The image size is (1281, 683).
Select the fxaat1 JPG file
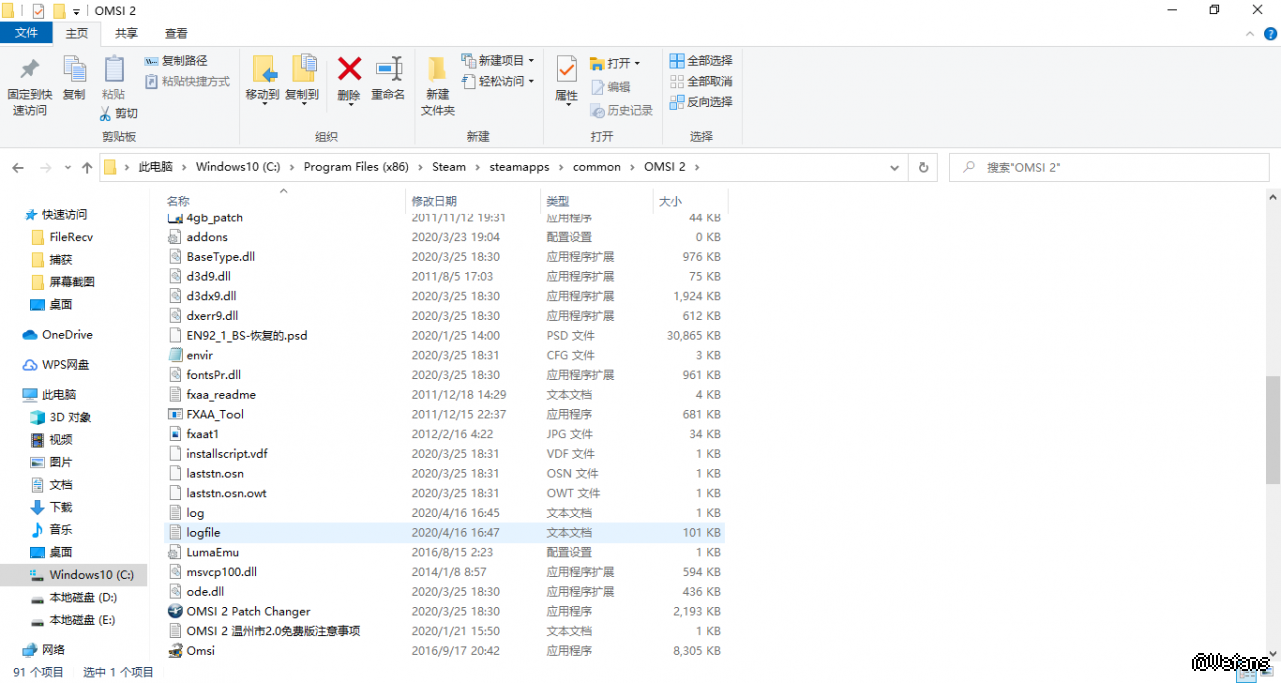point(443,434)
